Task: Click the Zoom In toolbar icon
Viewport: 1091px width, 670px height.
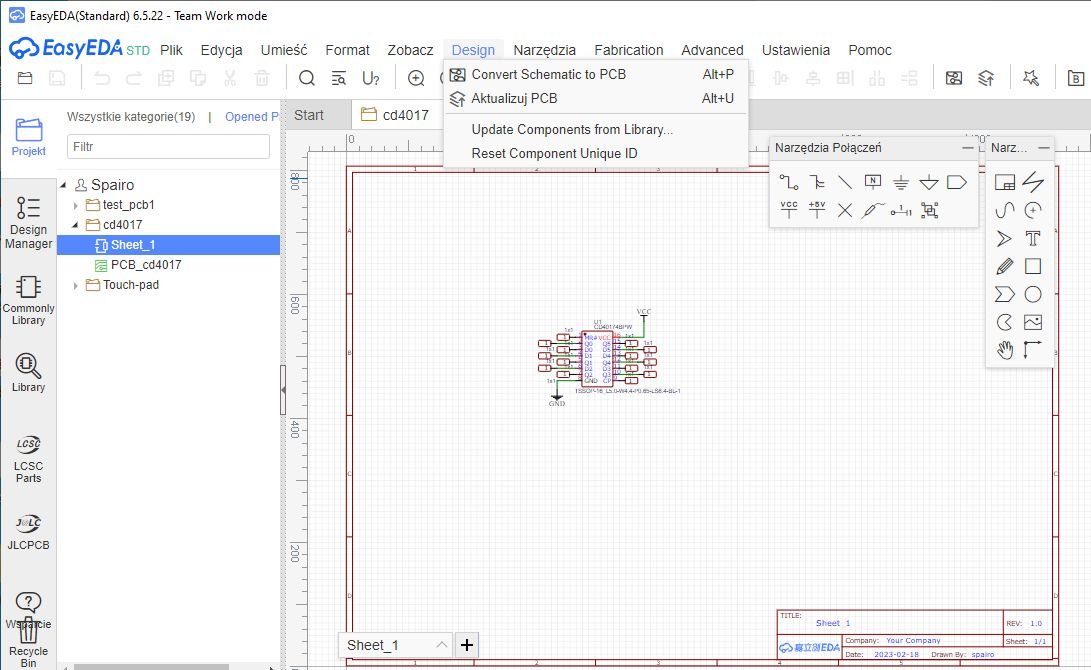Action: [416, 78]
